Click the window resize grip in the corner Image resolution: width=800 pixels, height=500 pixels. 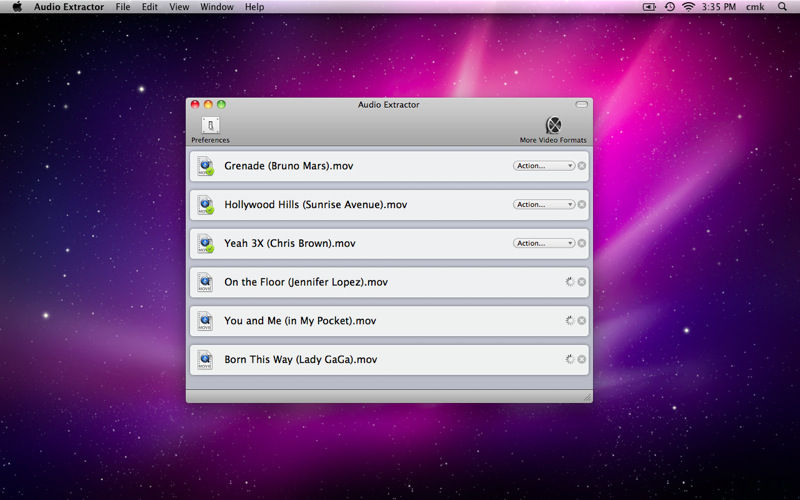coord(587,397)
